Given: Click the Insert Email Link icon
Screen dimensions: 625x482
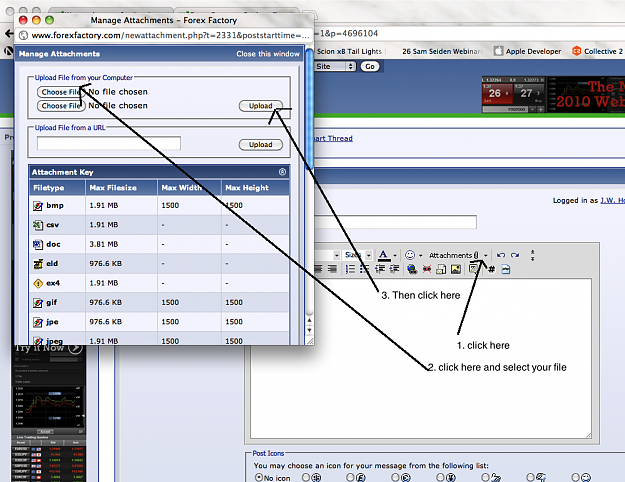Looking at the screenshot, I should click(x=441, y=270).
